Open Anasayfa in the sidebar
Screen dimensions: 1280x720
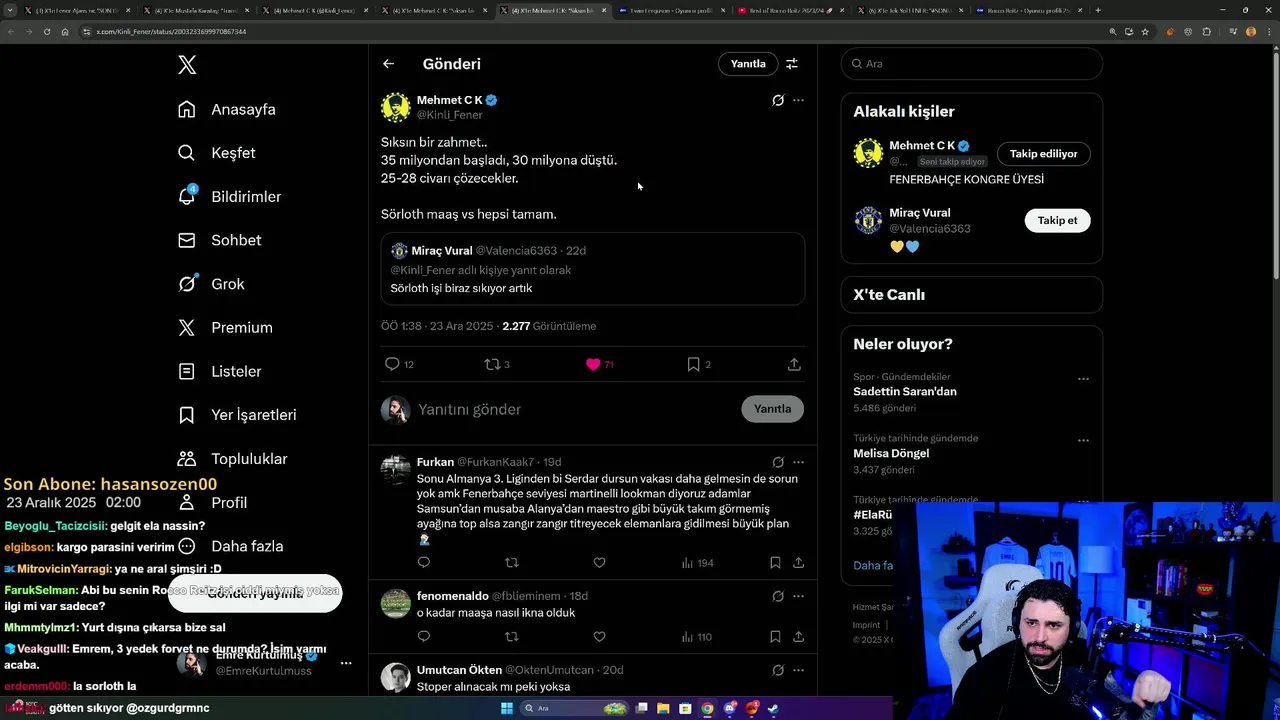coord(227,109)
